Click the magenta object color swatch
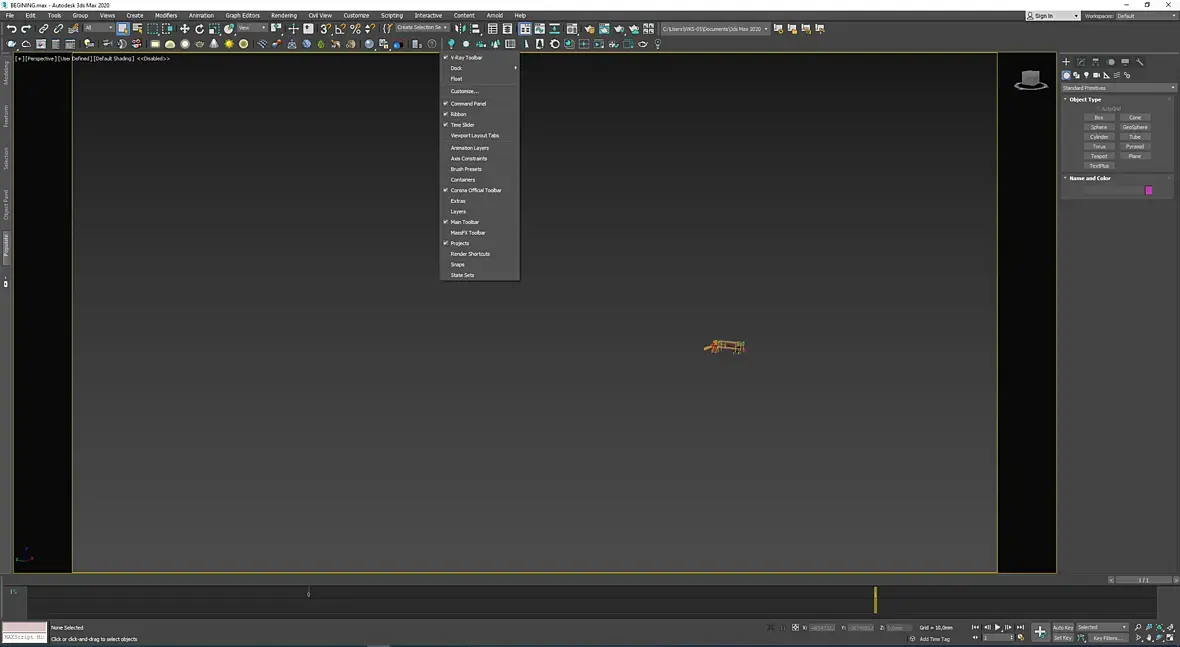This screenshot has height=647, width=1180. [1148, 190]
